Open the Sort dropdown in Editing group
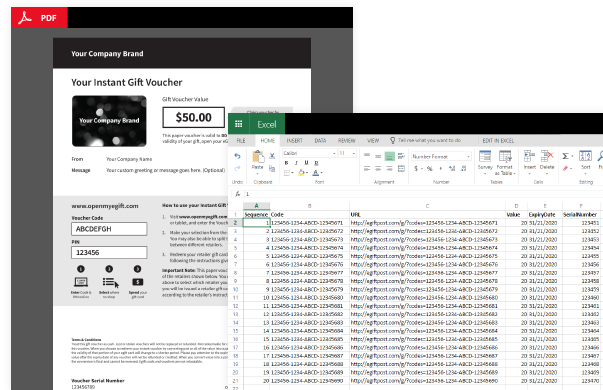Viewport: 603px width, 390px height. point(585,161)
